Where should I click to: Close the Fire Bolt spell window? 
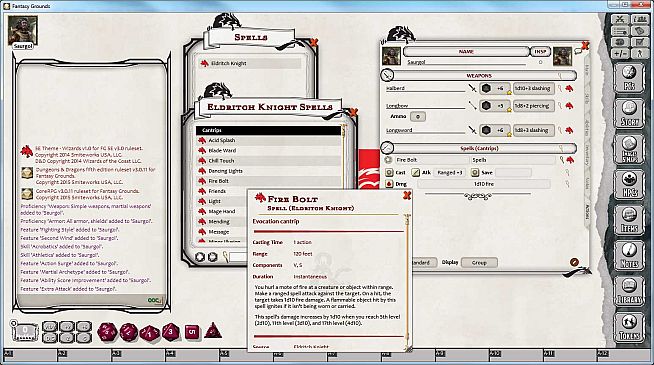(407, 195)
